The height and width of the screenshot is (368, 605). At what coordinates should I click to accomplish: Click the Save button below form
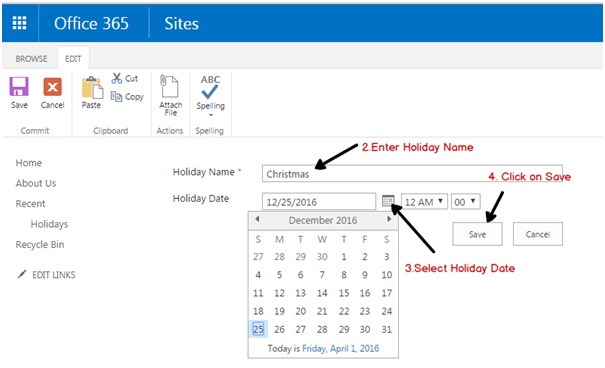[x=477, y=234]
